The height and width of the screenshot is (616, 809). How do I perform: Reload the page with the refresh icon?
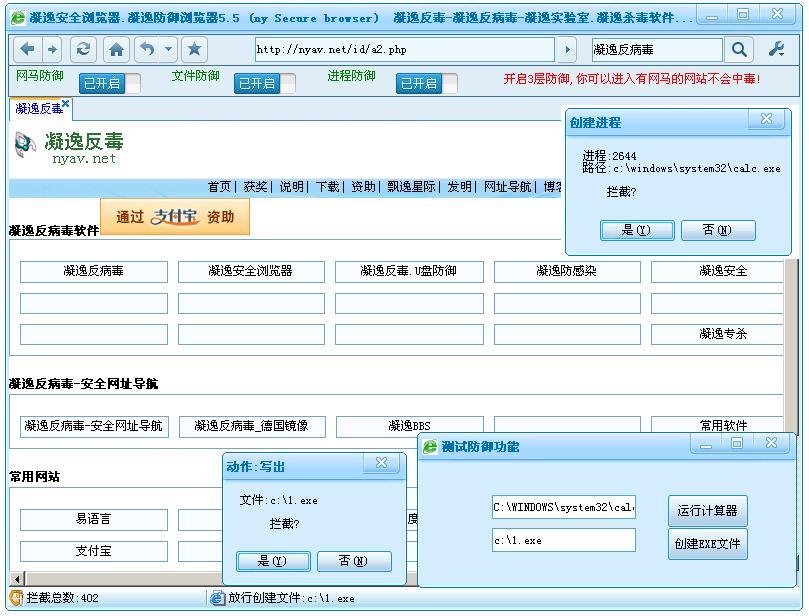(83, 50)
